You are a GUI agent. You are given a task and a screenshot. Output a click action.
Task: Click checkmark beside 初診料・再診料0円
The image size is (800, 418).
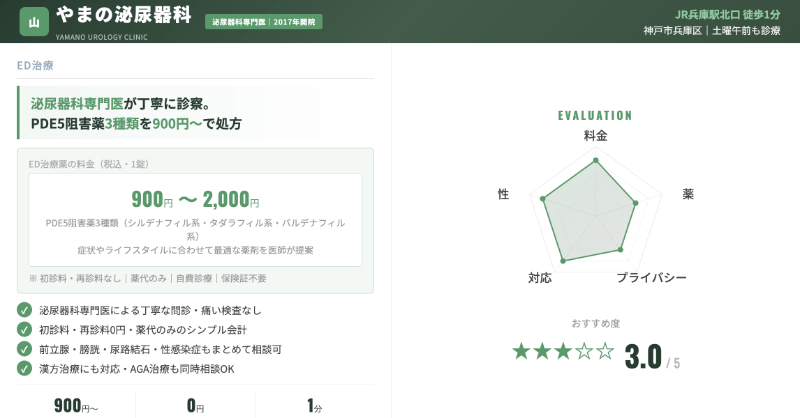pos(25,329)
